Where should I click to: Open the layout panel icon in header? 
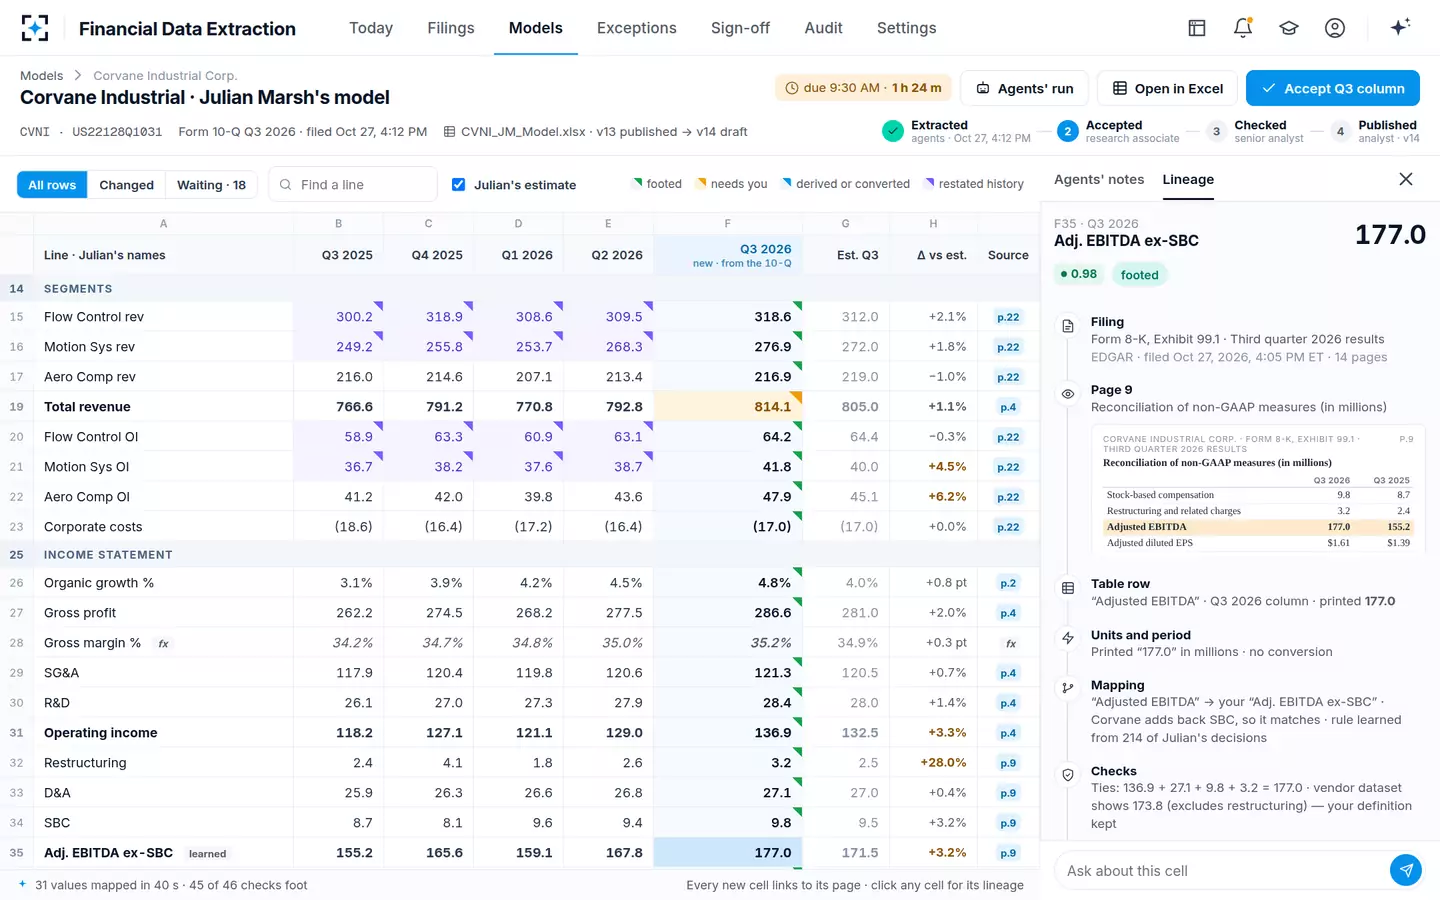pyautogui.click(x=1197, y=28)
